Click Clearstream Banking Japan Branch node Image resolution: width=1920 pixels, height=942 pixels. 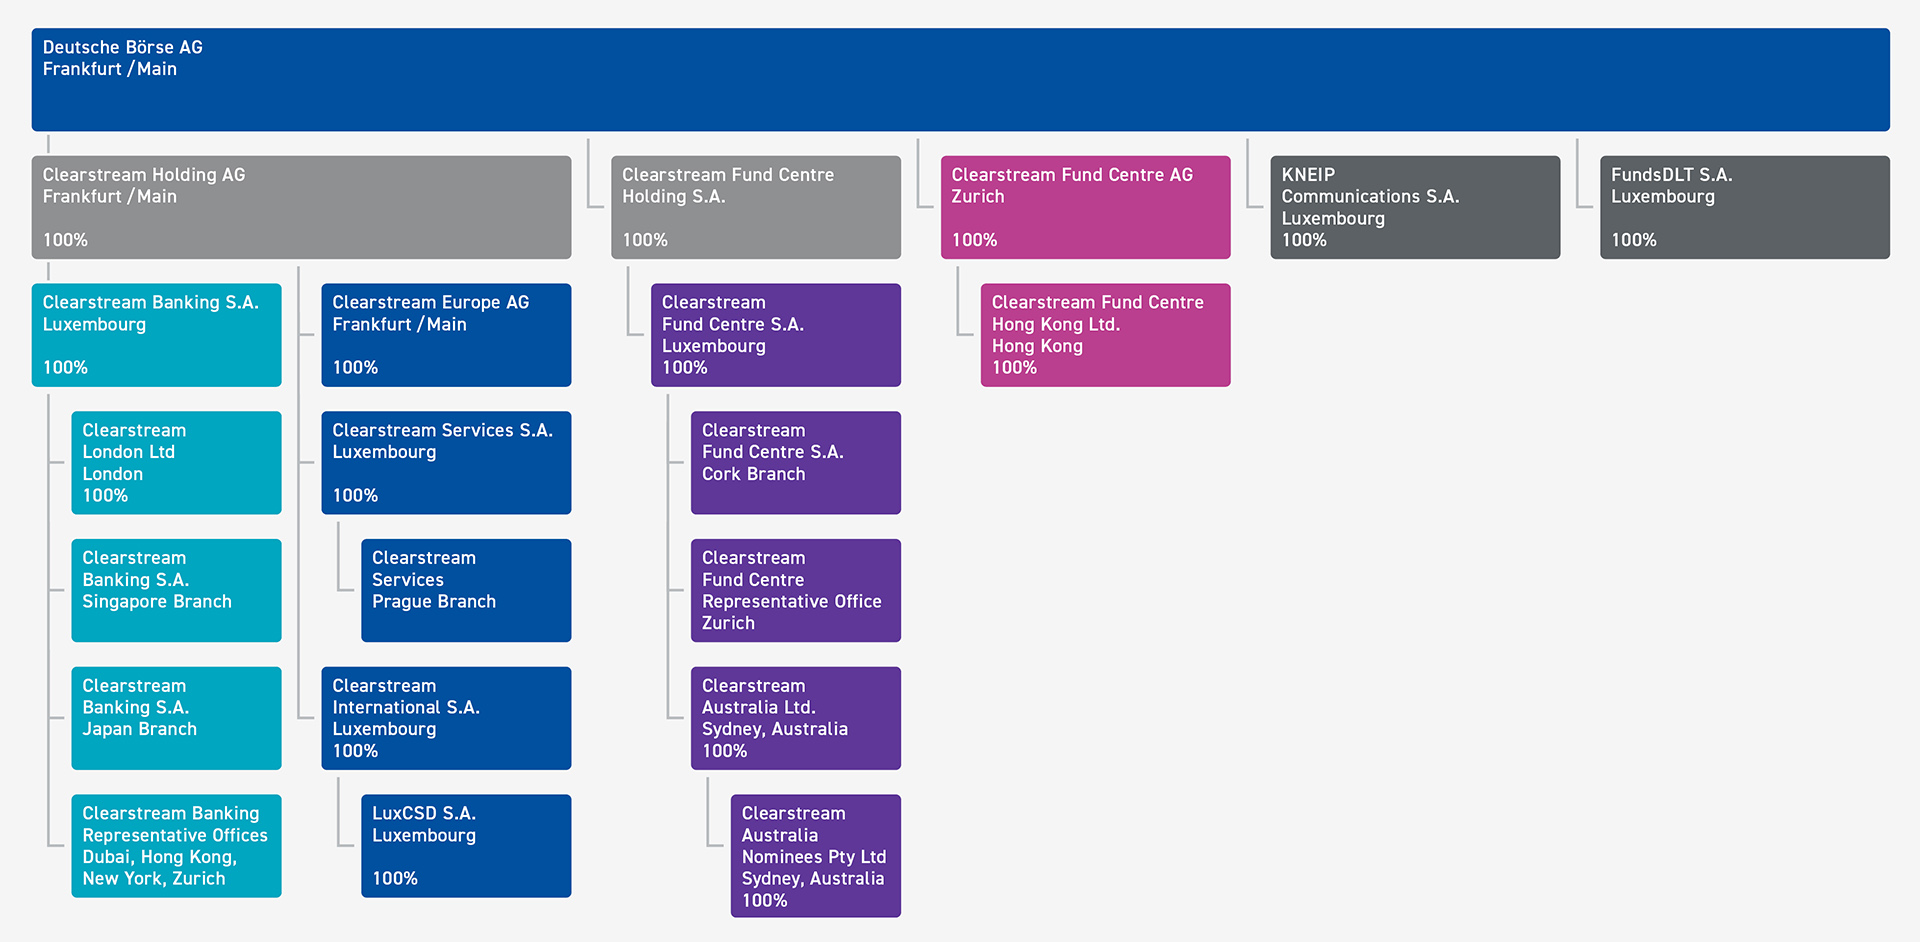(176, 718)
